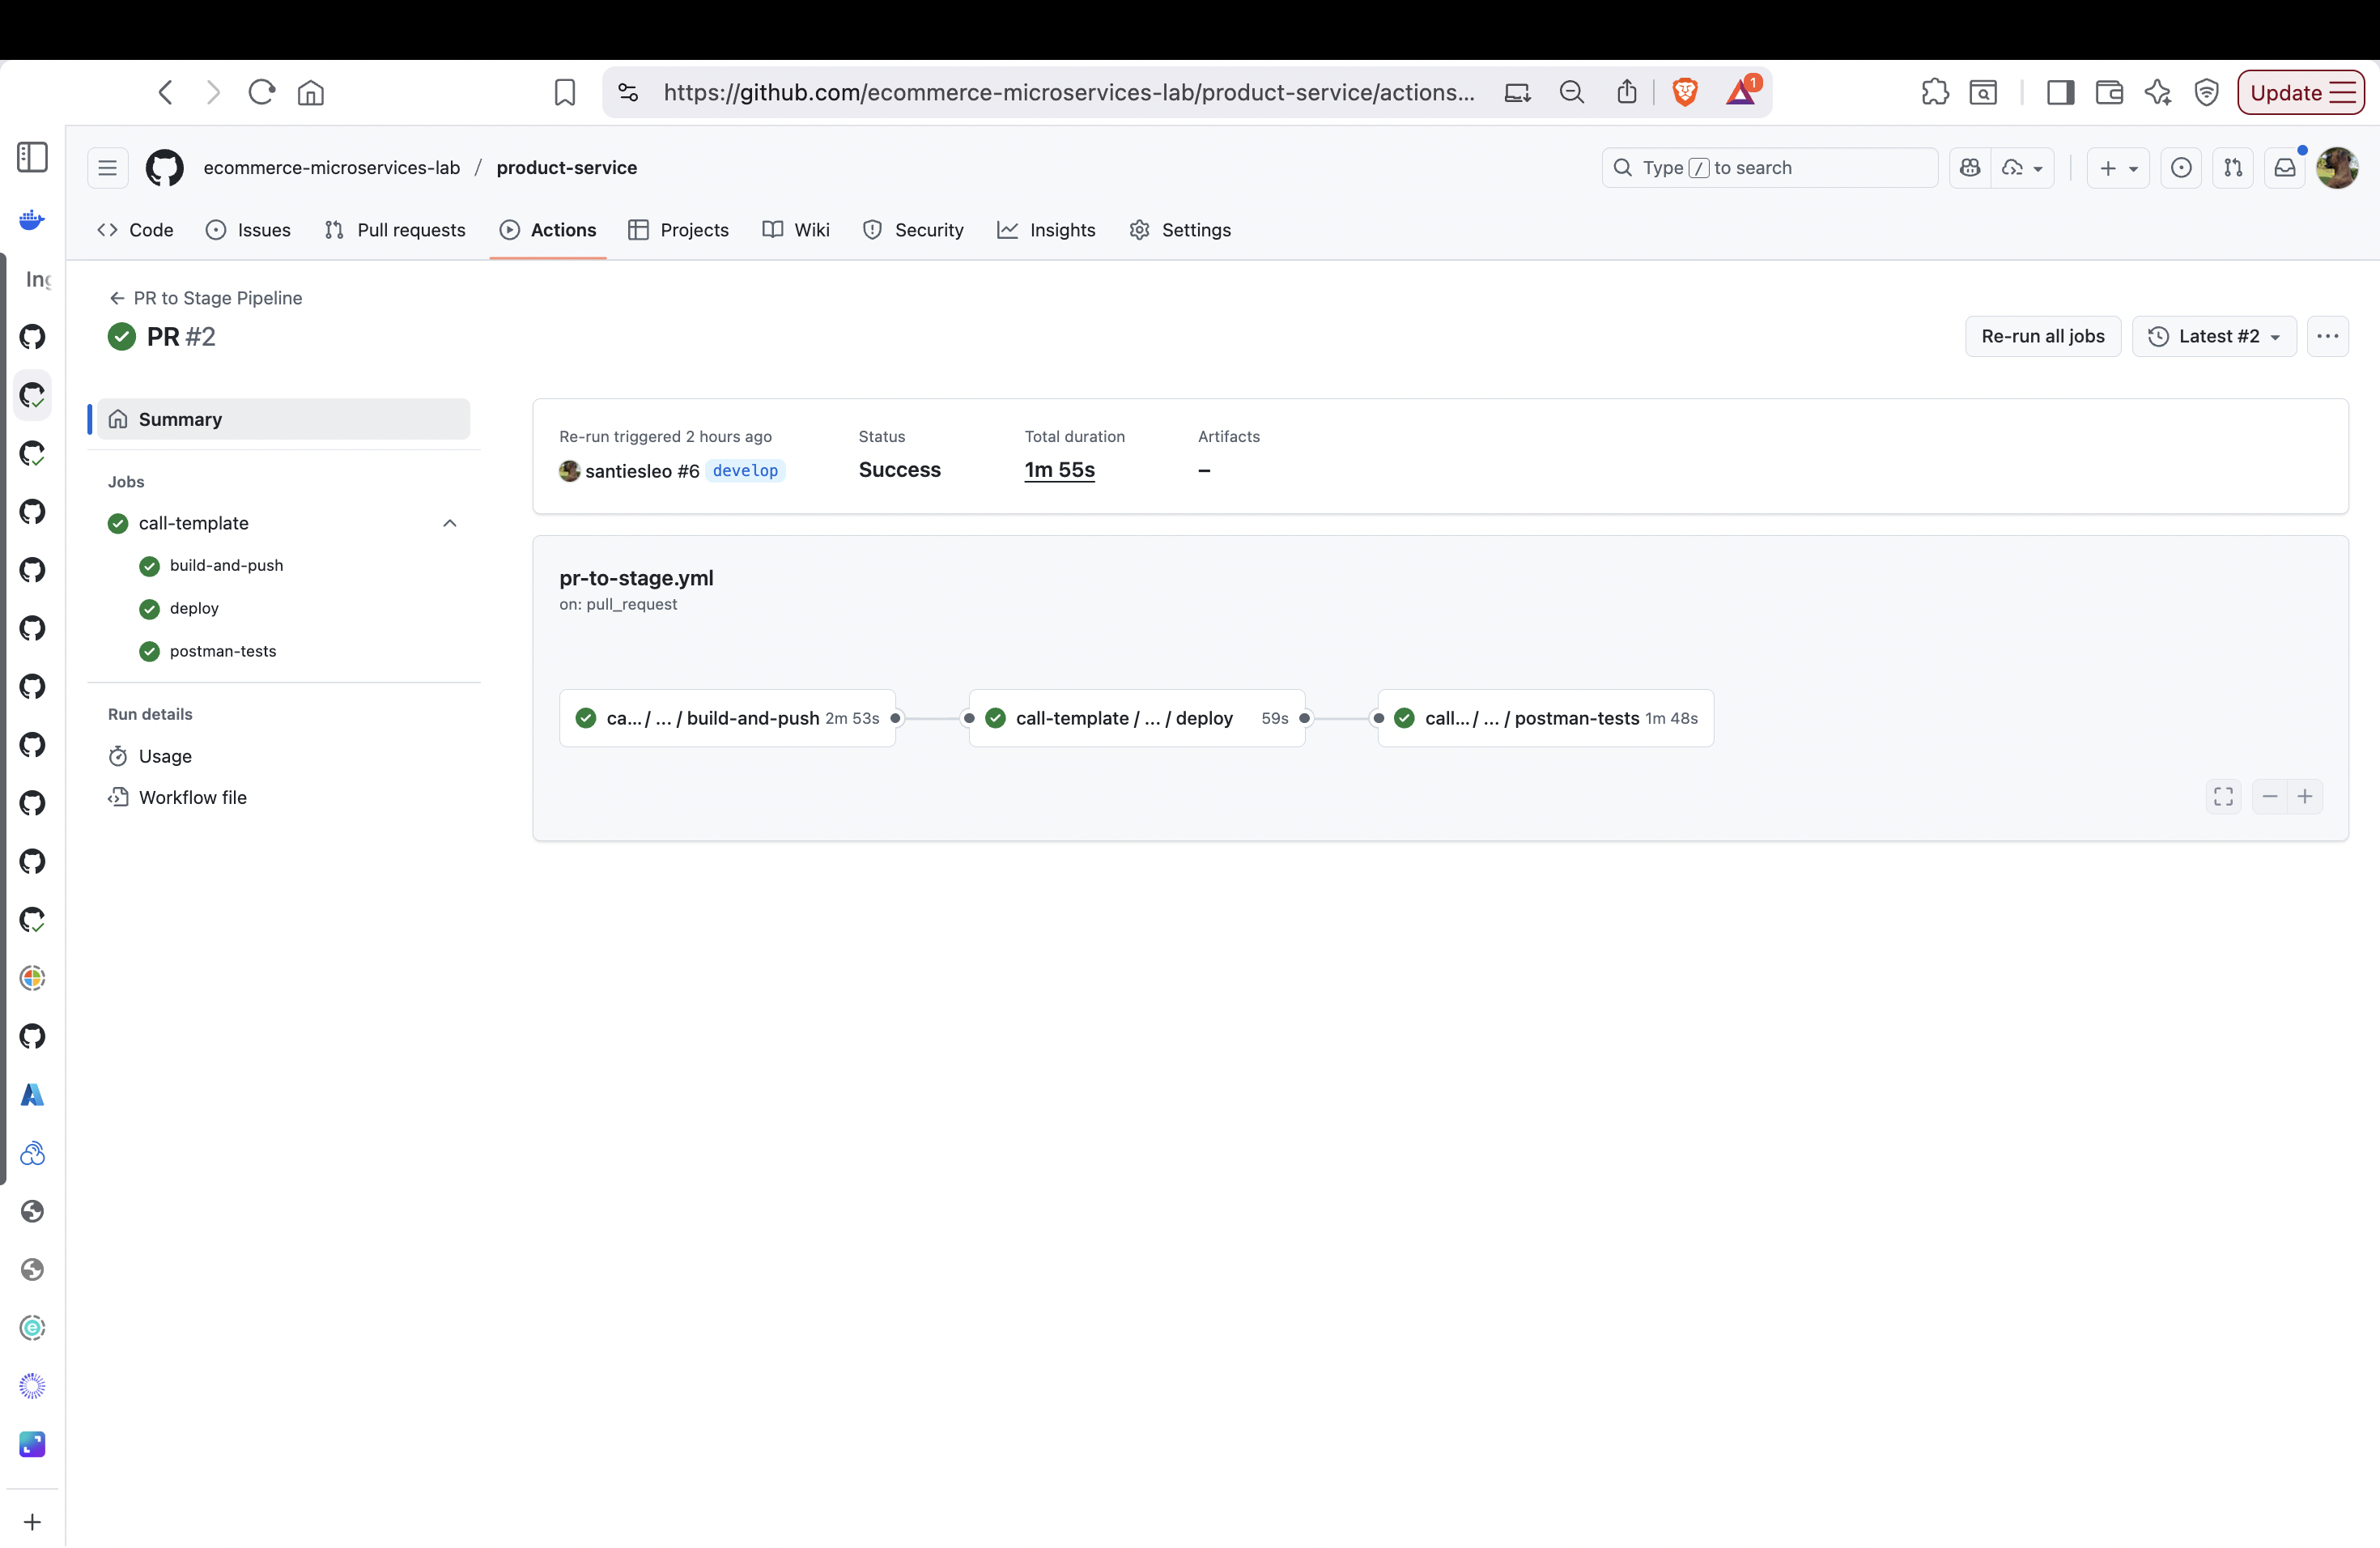This screenshot has height=1548, width=2380.
Task: Open Workflow file under Run details
Action: point(192,798)
